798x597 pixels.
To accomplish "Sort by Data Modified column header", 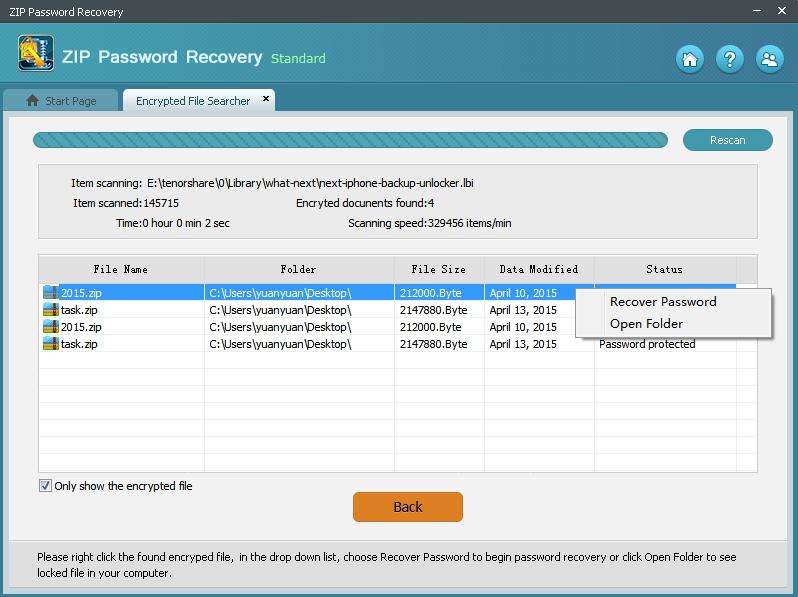I will [539, 269].
